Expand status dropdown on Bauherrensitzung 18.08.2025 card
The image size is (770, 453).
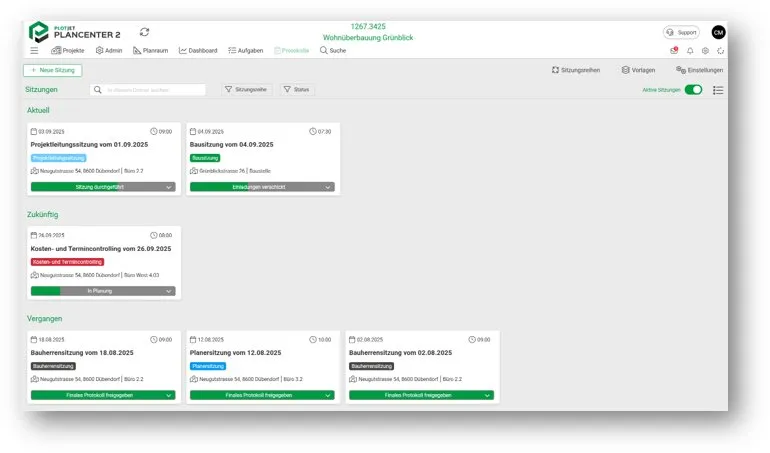(168, 396)
